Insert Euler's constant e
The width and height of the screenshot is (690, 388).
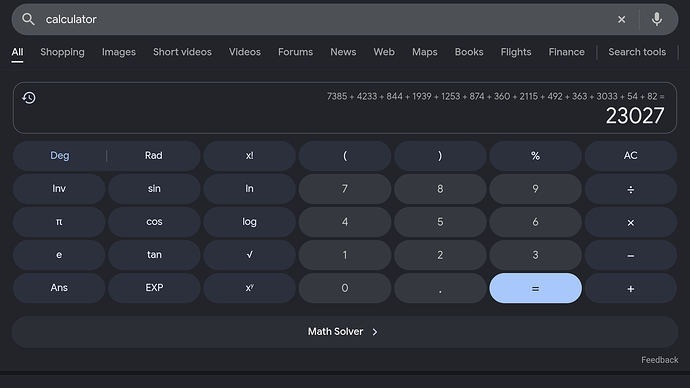coord(59,255)
